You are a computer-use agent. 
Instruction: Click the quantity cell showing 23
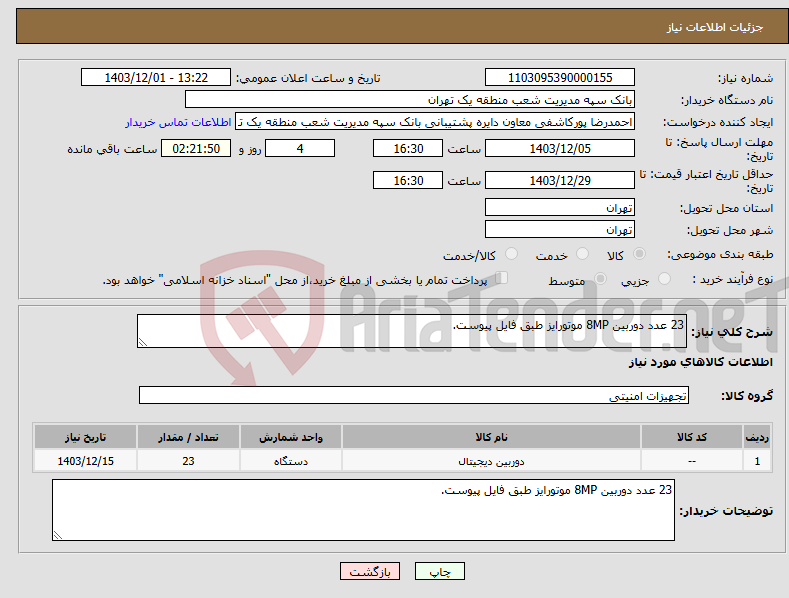point(188,461)
